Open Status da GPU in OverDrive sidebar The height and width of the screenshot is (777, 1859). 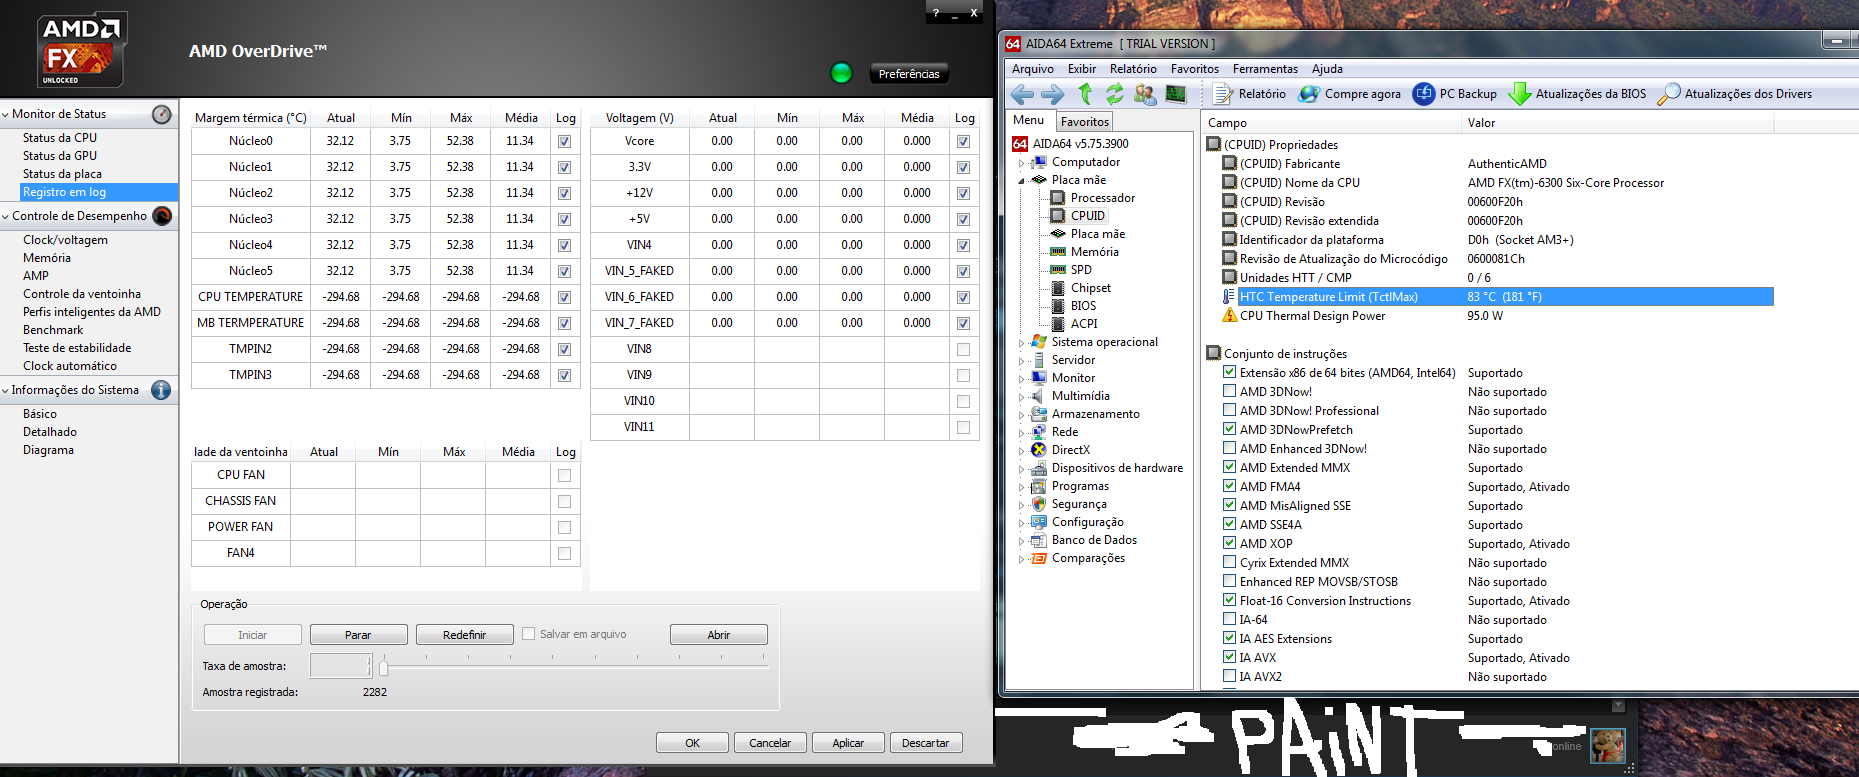point(60,156)
